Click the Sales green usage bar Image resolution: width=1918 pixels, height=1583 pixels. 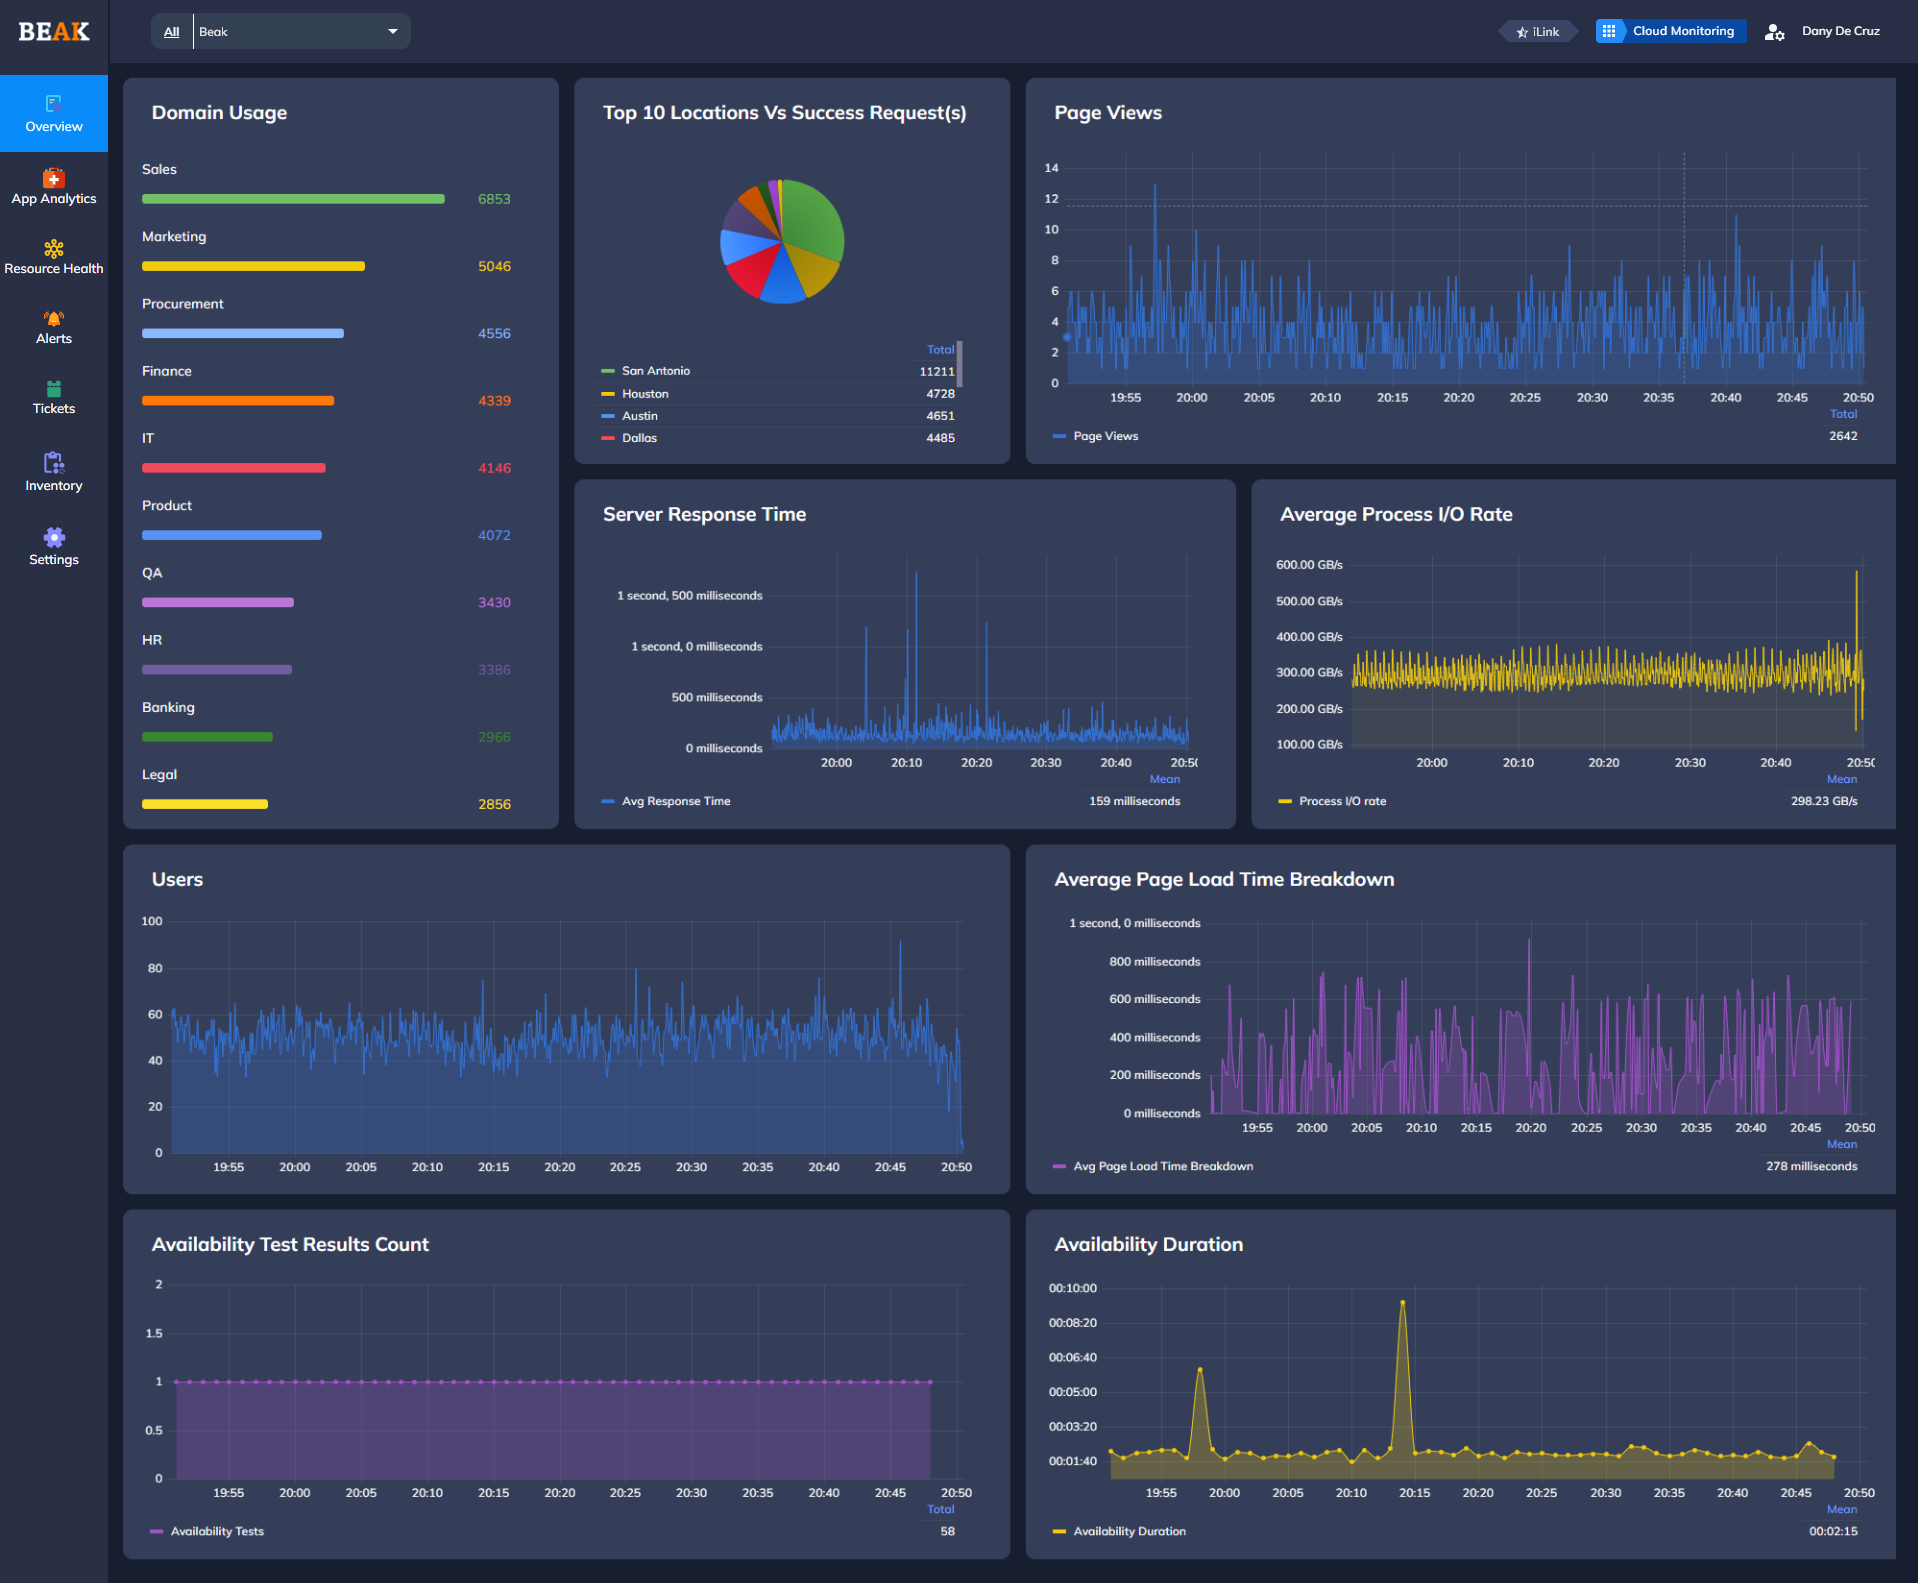pyautogui.click(x=293, y=199)
